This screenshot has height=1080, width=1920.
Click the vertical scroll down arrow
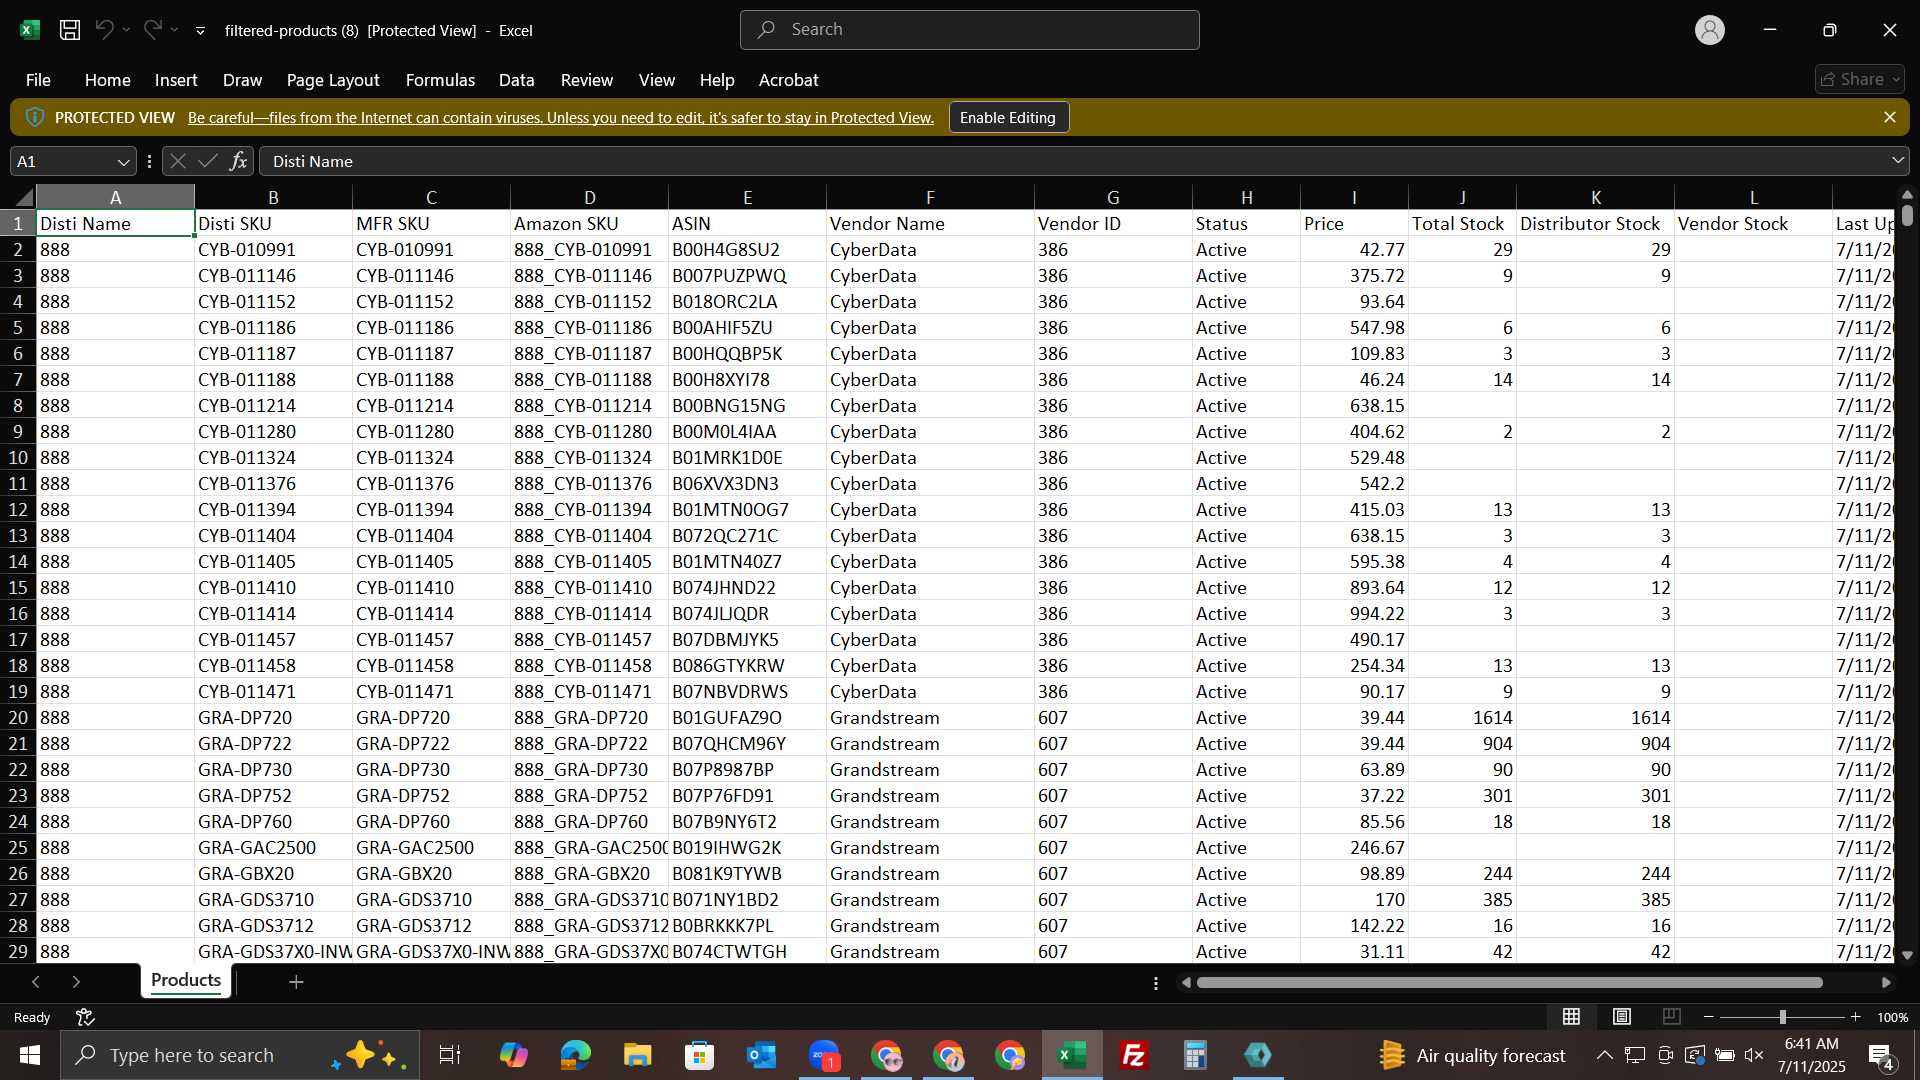point(1907,955)
